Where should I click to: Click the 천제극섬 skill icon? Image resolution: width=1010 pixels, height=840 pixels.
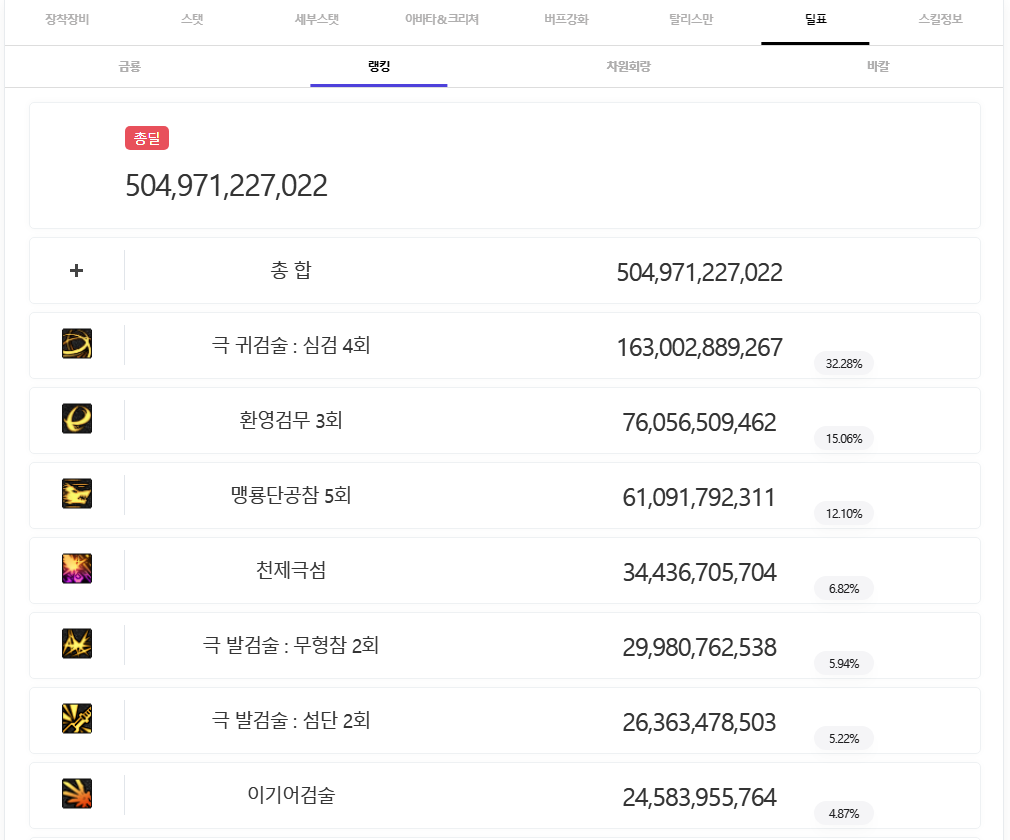coord(77,569)
